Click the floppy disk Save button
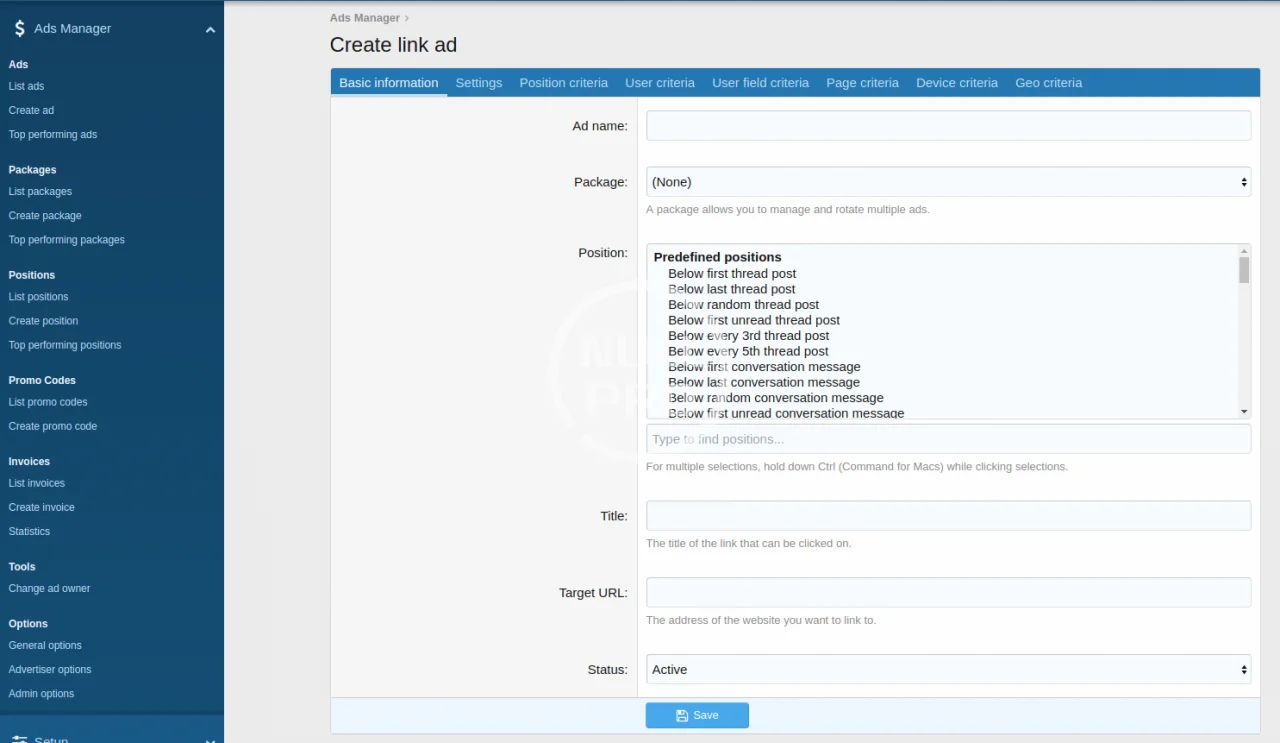The image size is (1280, 743). [697, 715]
